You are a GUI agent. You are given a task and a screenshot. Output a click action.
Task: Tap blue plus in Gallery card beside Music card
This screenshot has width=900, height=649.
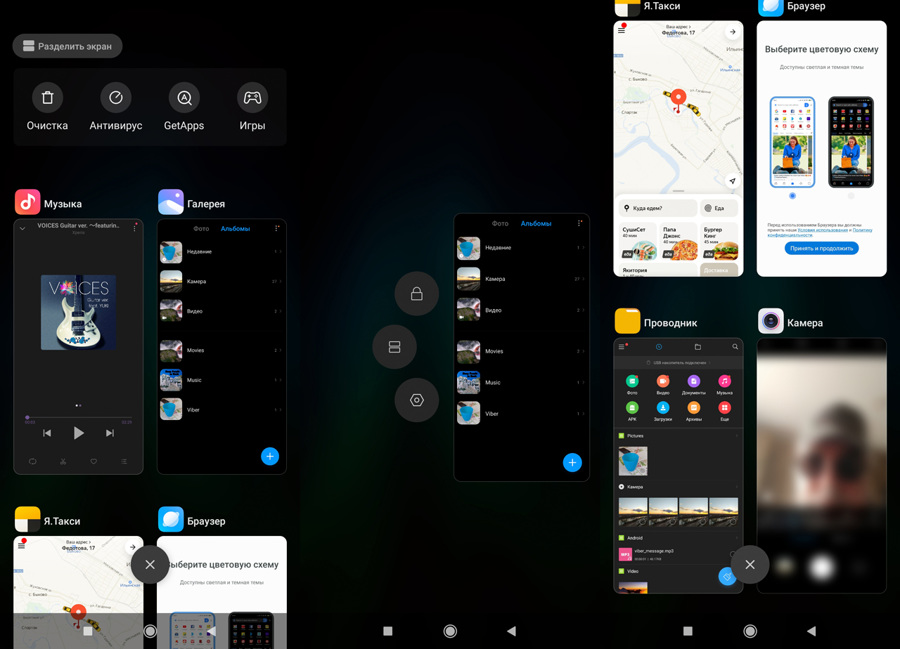[270, 456]
